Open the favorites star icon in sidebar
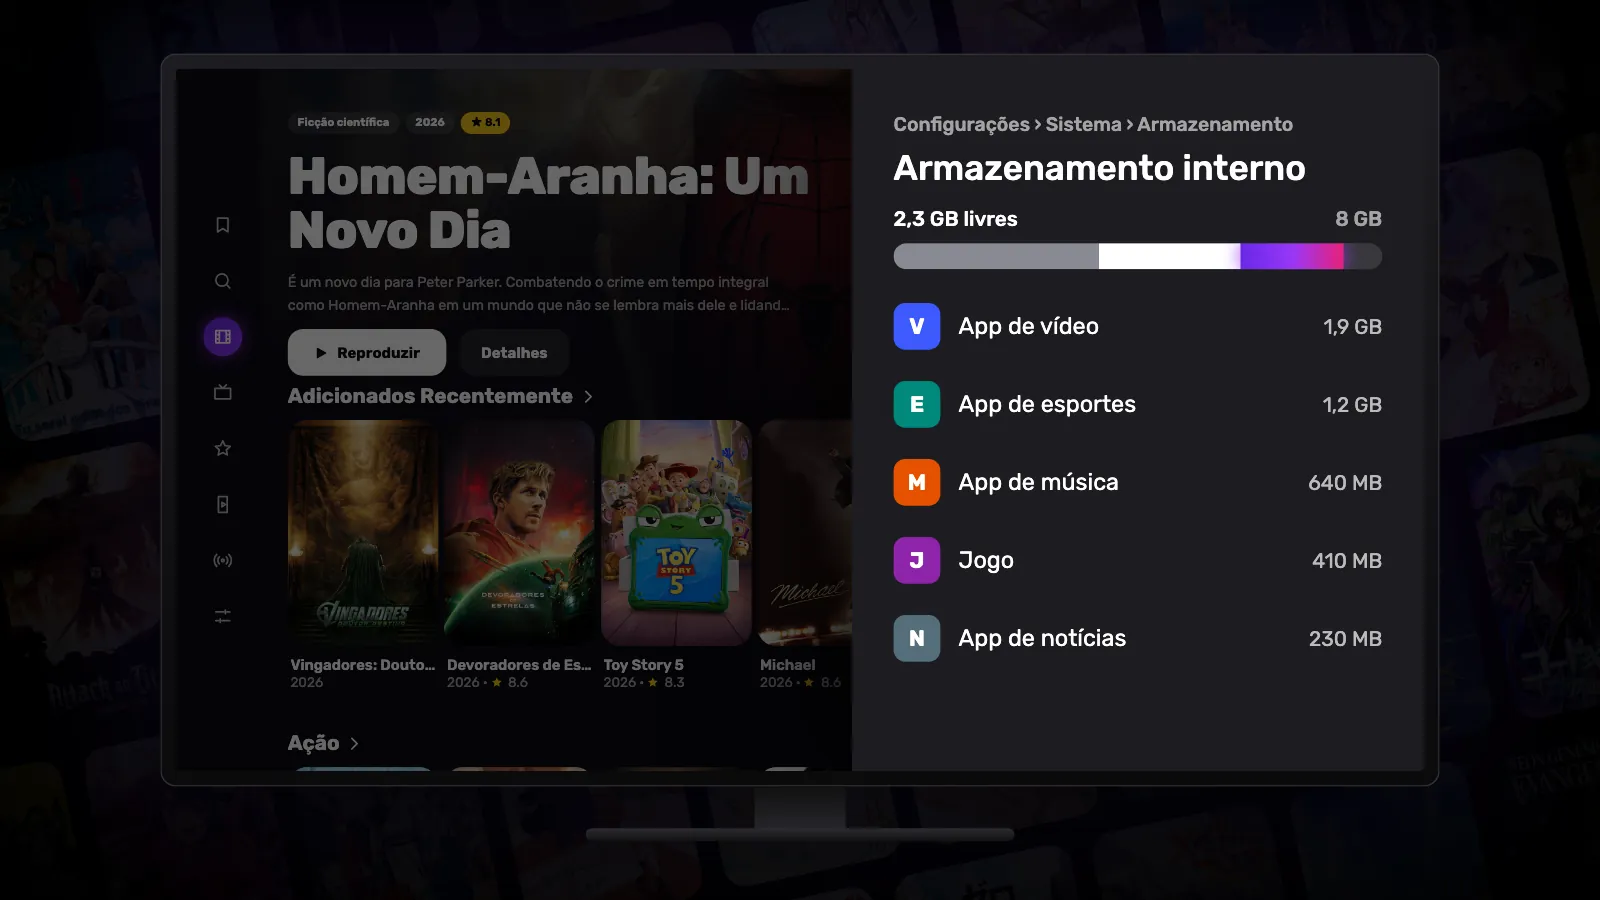Viewport: 1600px width, 900px height. click(223, 449)
